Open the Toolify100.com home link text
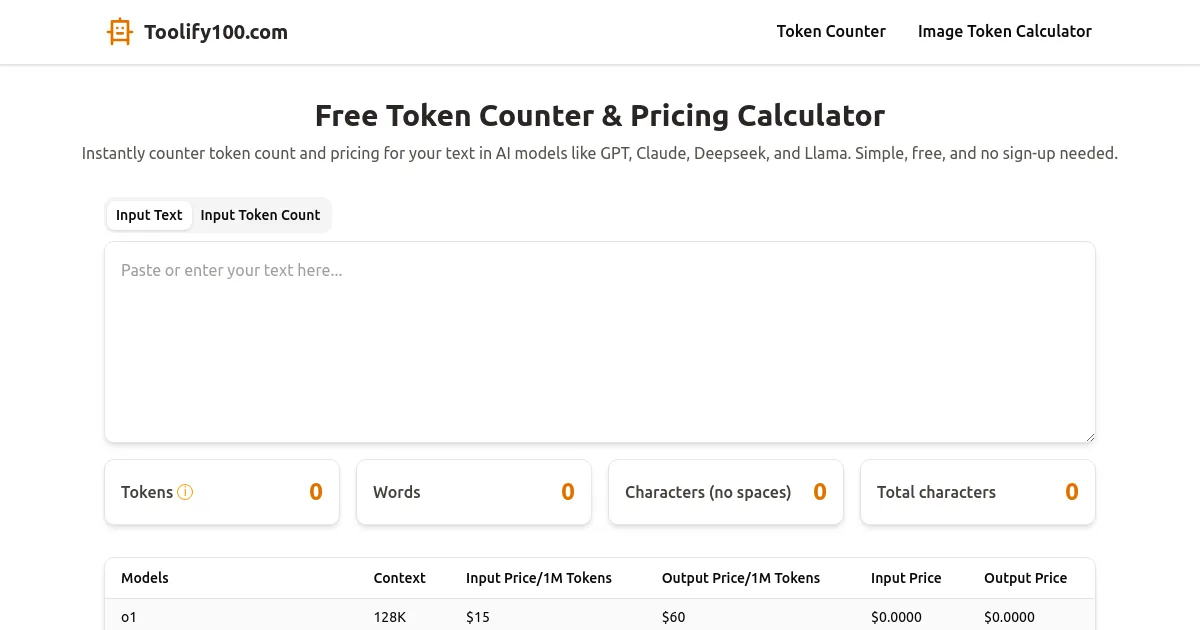The width and height of the screenshot is (1200, 630). tap(215, 32)
